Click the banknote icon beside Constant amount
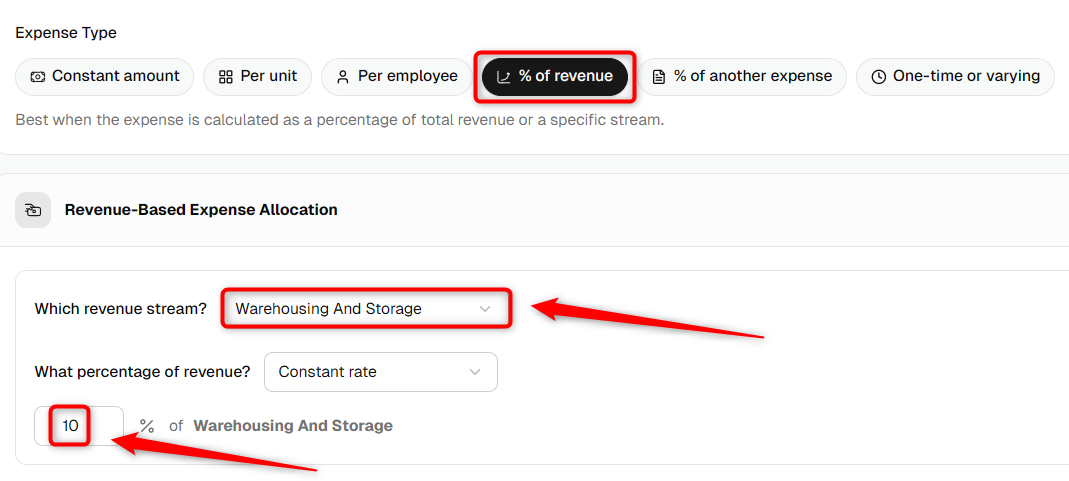Screen dimensions: 1069x481 [37, 76]
